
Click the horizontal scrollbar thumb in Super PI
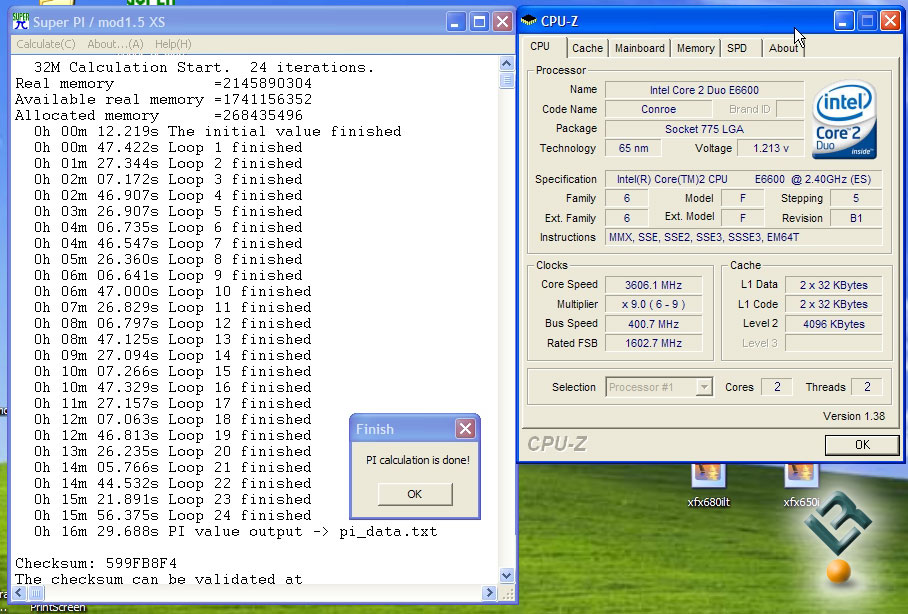pyautogui.click(x=35, y=593)
